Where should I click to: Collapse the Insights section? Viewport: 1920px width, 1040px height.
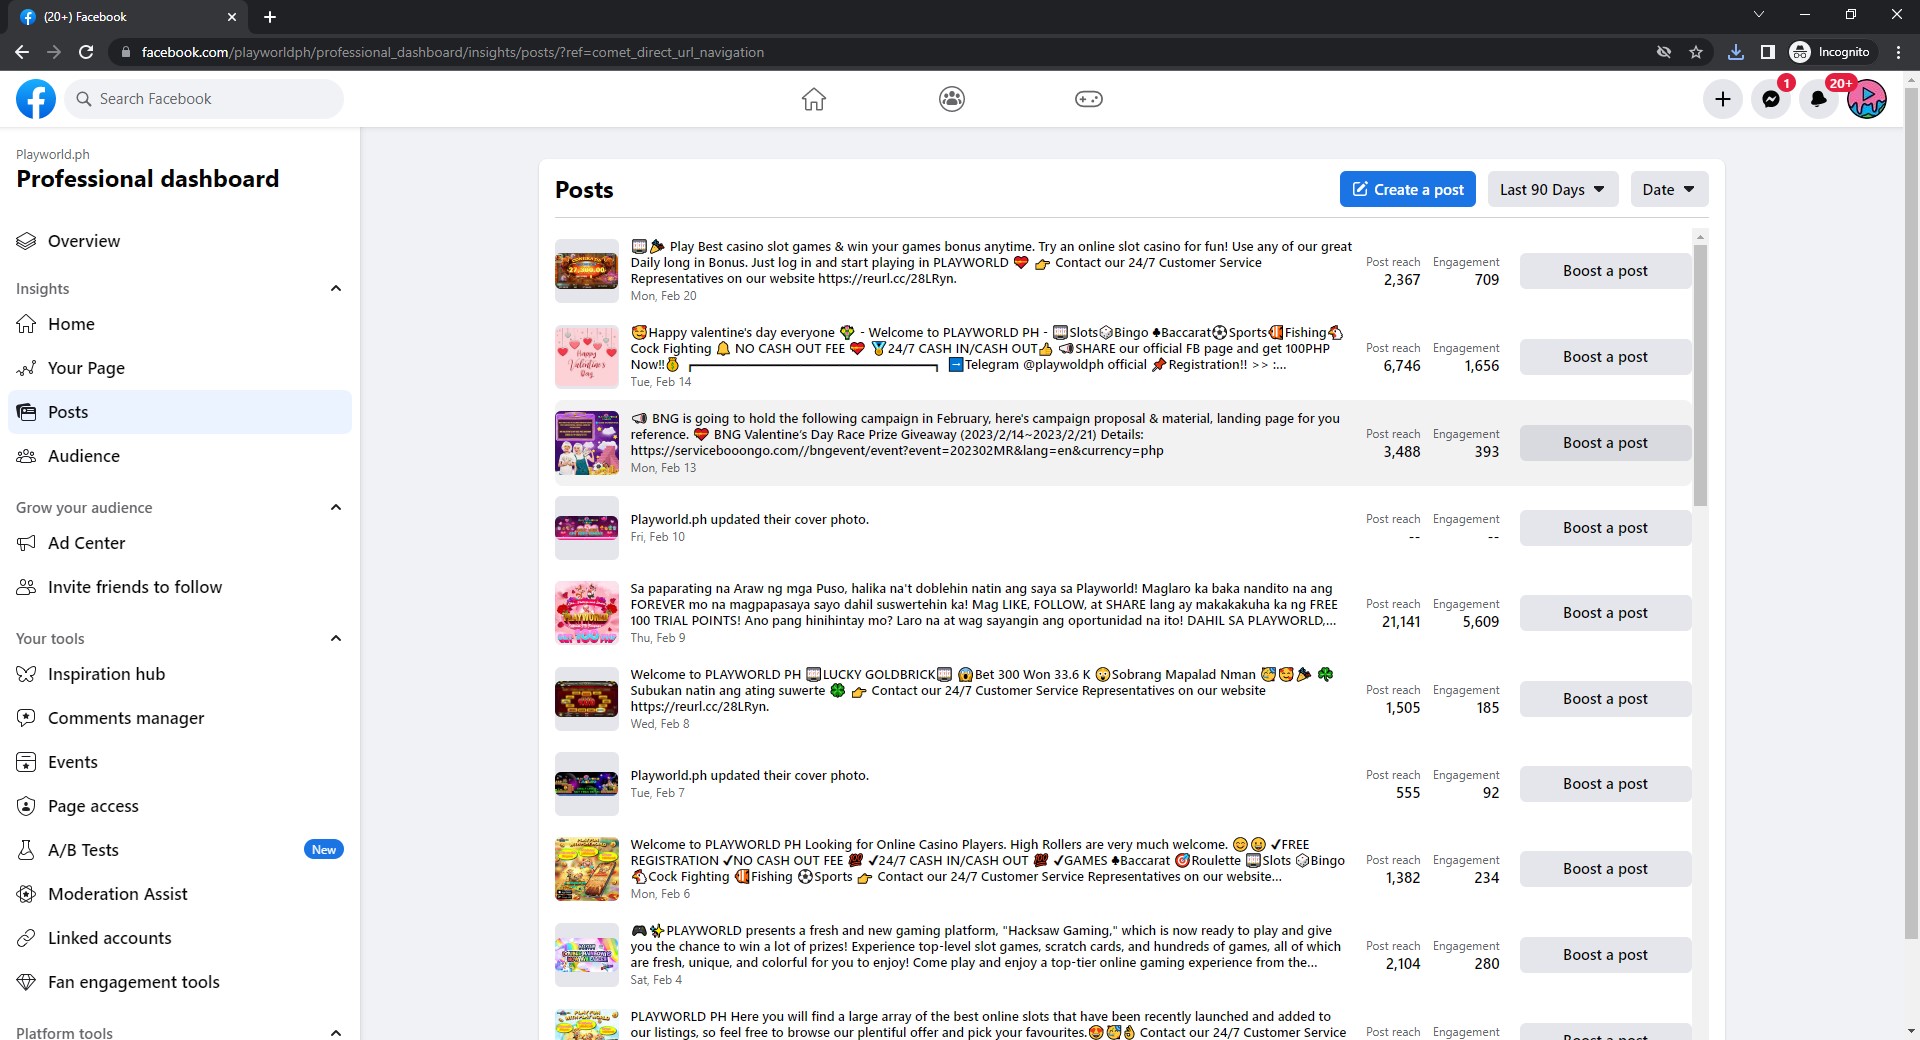coord(336,289)
